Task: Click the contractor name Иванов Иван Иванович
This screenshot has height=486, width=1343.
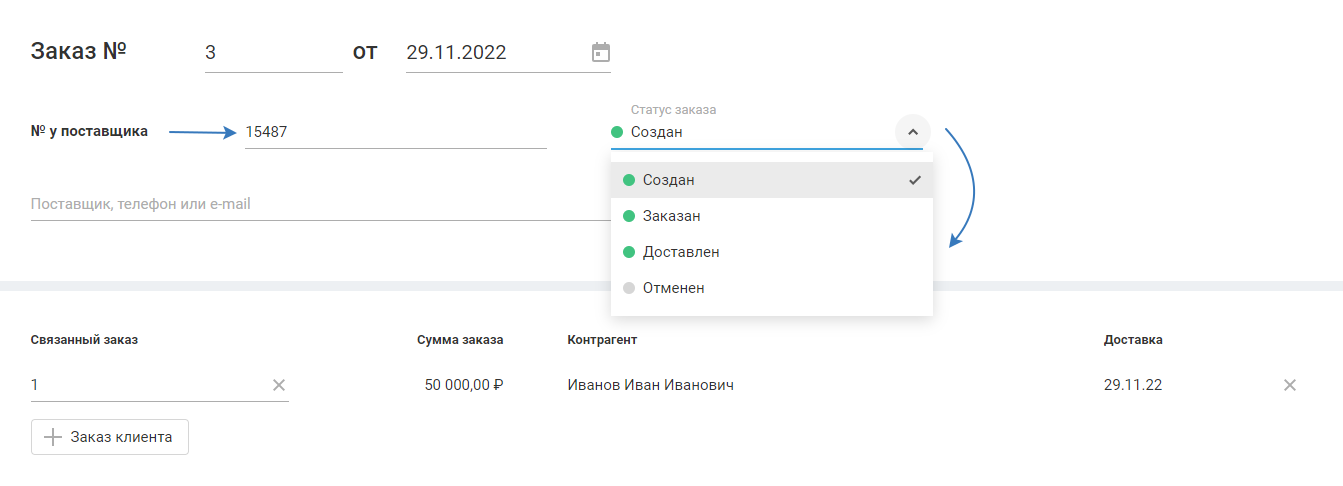Action: click(x=650, y=385)
